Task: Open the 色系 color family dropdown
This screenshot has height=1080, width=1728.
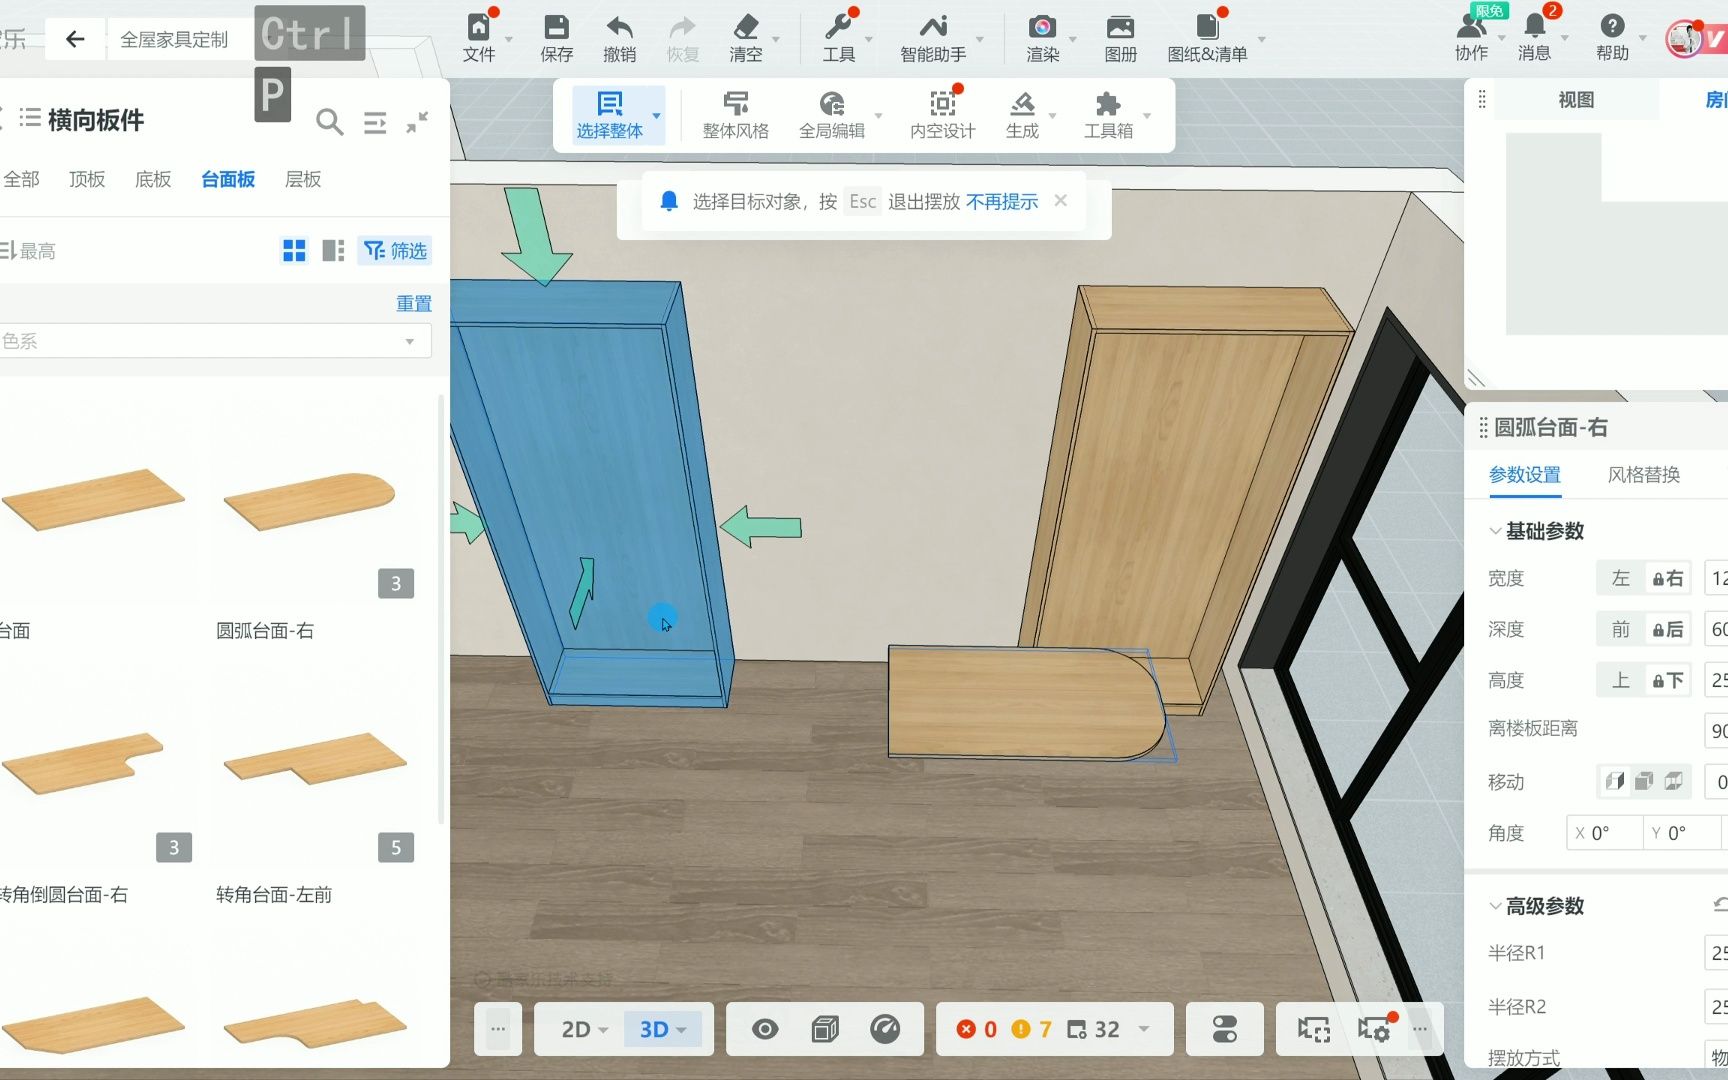Action: (x=214, y=341)
